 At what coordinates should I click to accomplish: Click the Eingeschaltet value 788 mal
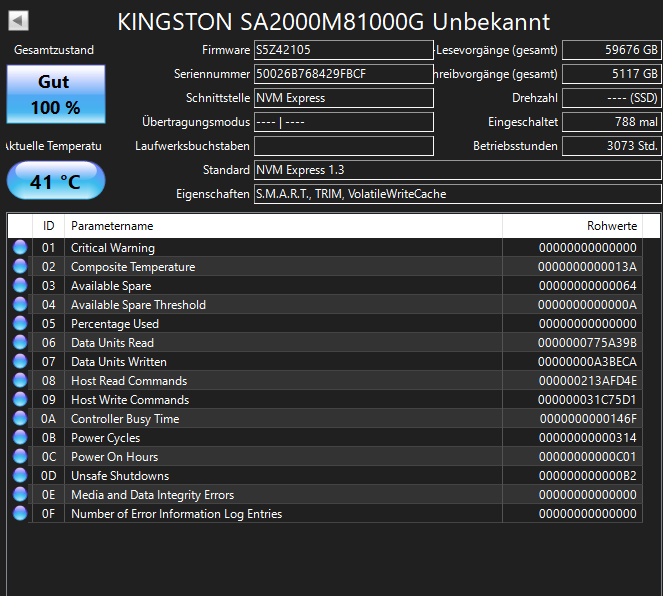pyautogui.click(x=611, y=122)
